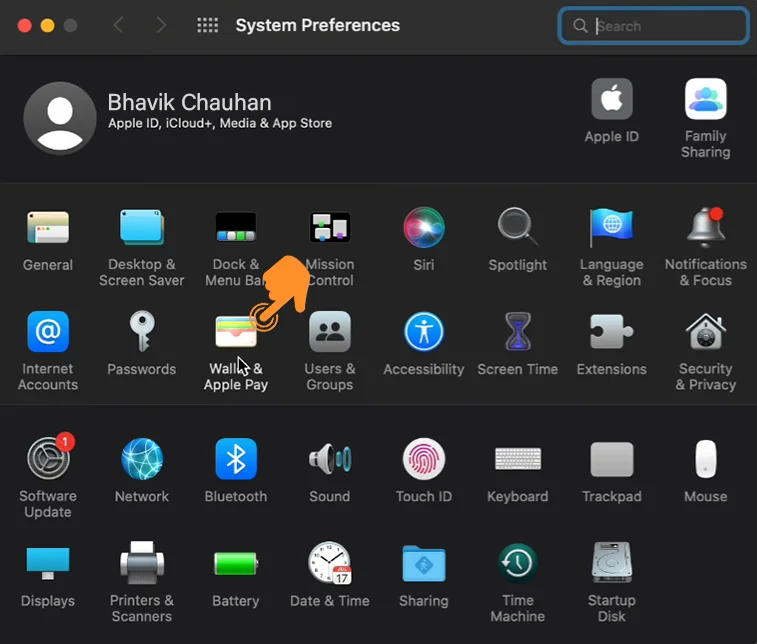This screenshot has height=644, width=757.
Task: Open Startup Disk pane
Action: pyautogui.click(x=611, y=563)
